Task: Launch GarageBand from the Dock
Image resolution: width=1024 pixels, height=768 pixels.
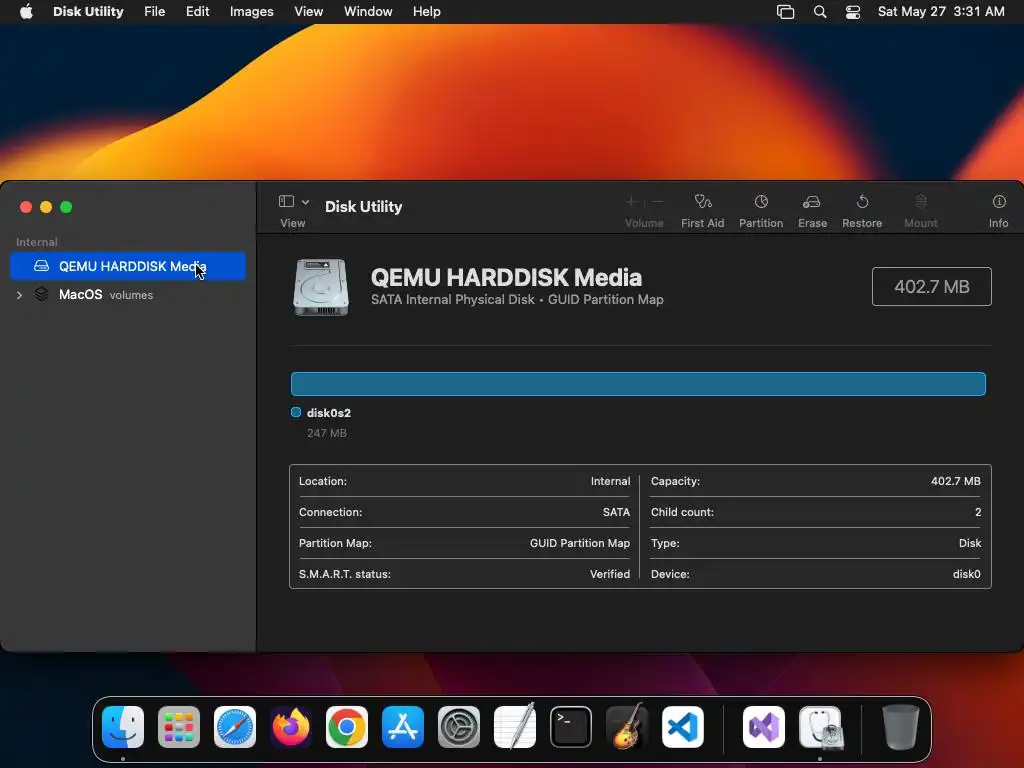Action: click(x=626, y=726)
